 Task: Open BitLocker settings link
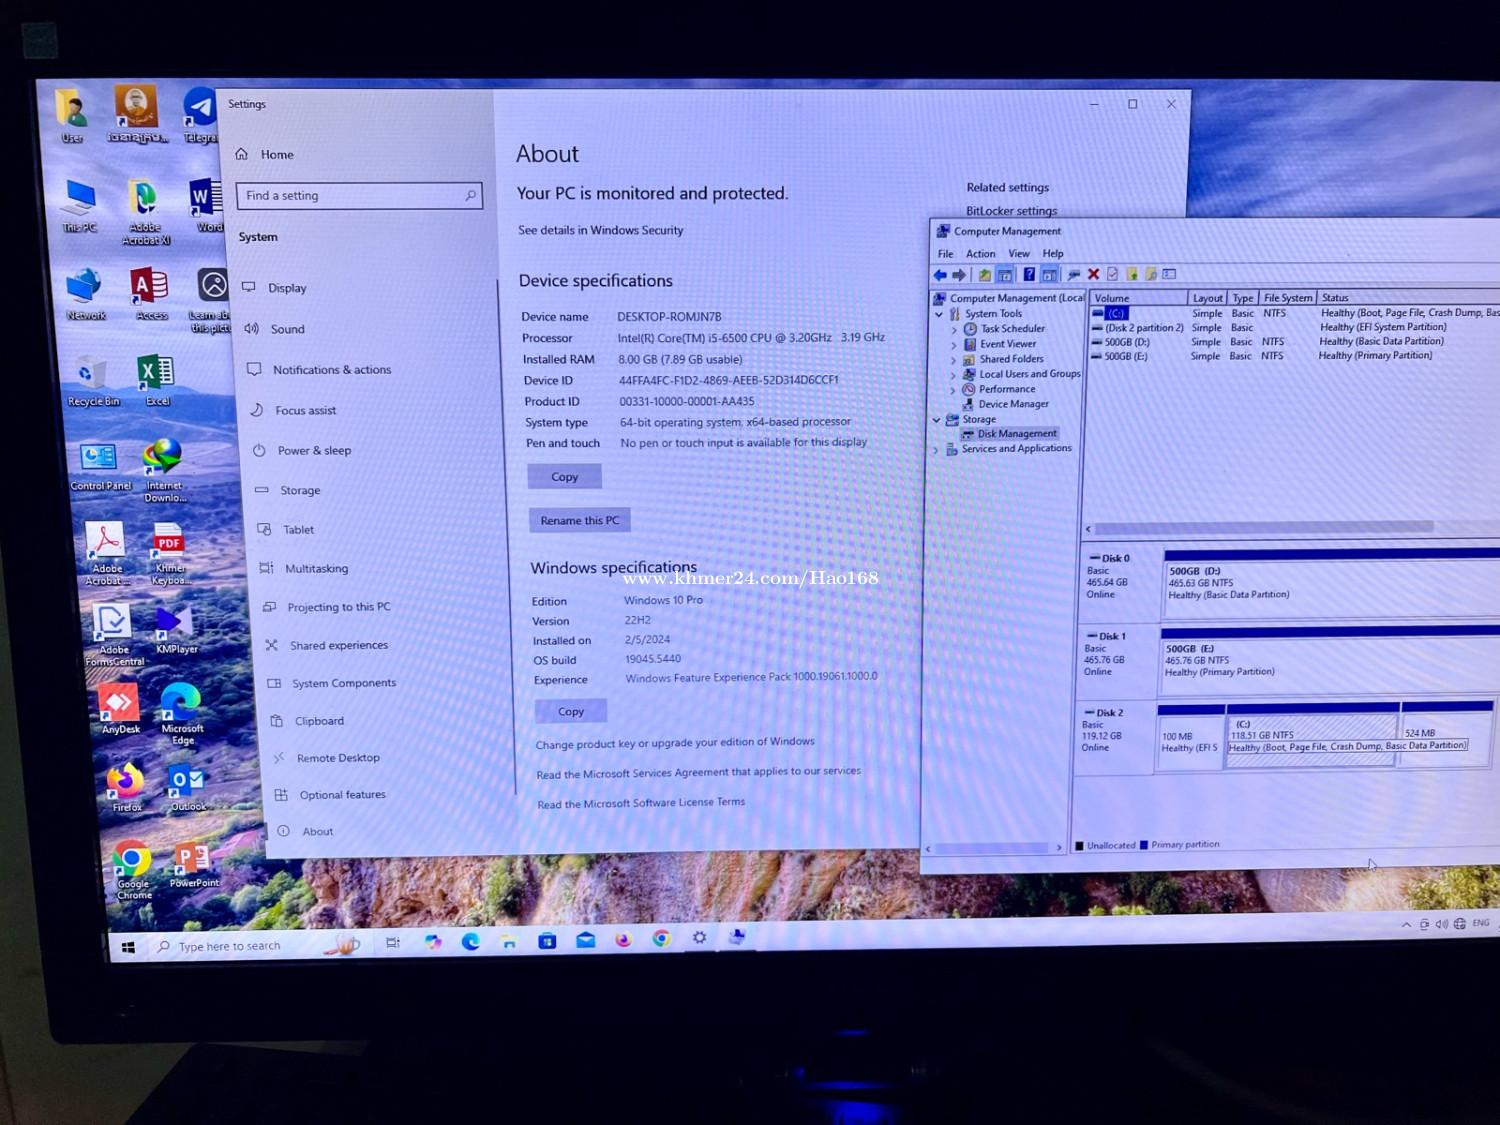1011,211
